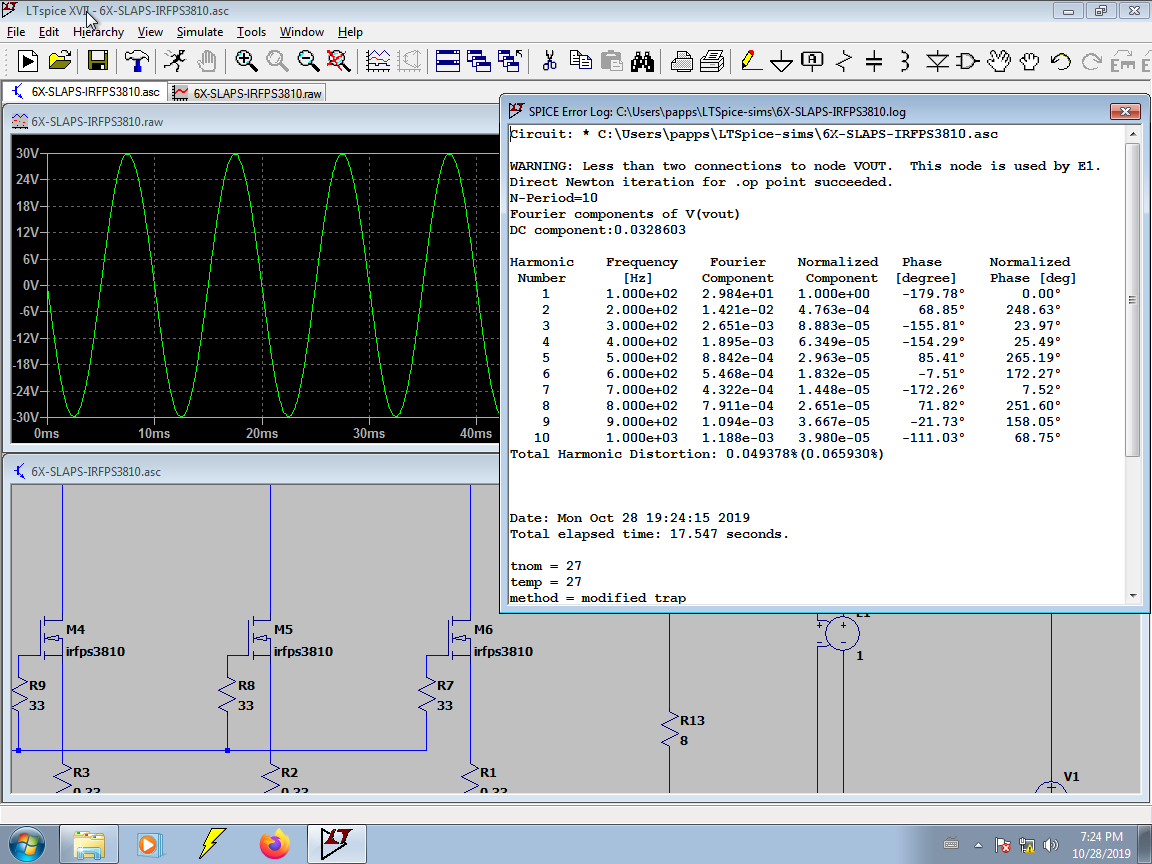Place a Ground symbol
This screenshot has width=1152, height=864.
point(781,61)
